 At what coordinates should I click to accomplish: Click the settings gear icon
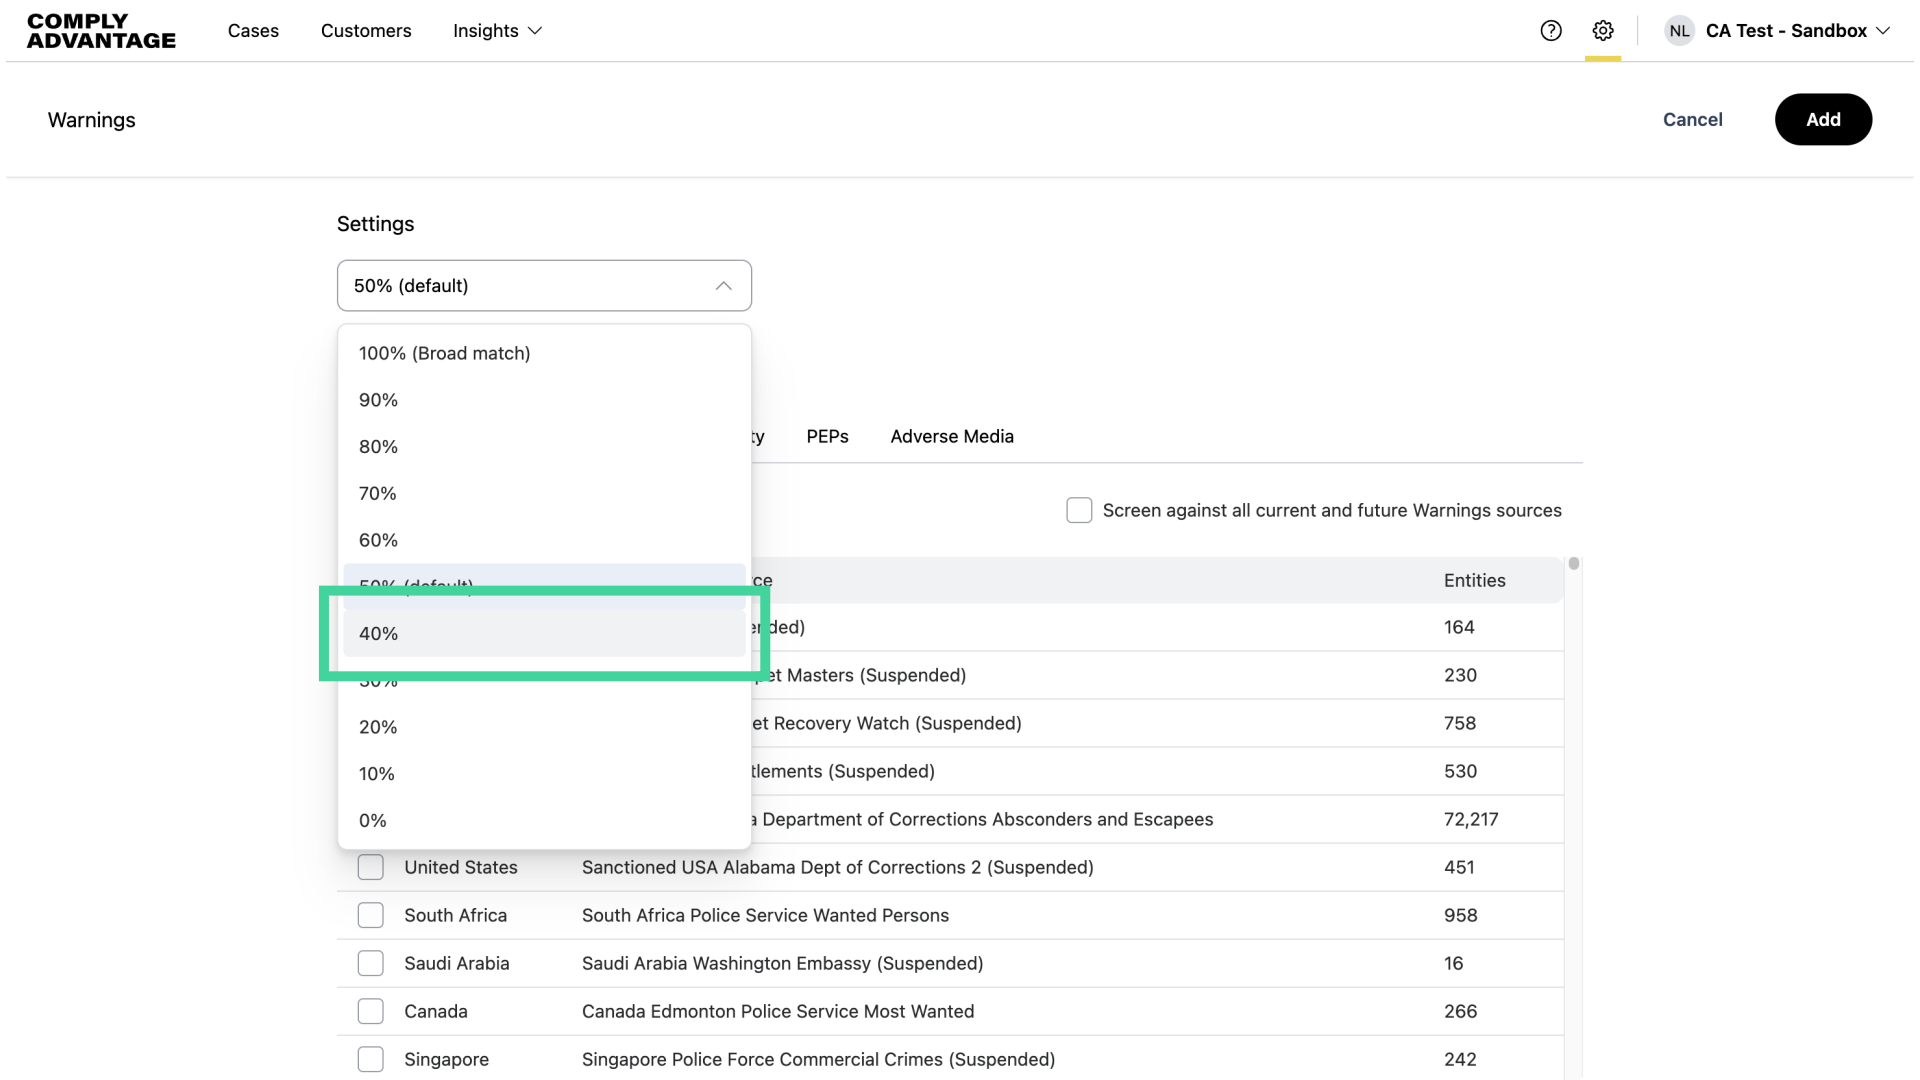tap(1603, 31)
